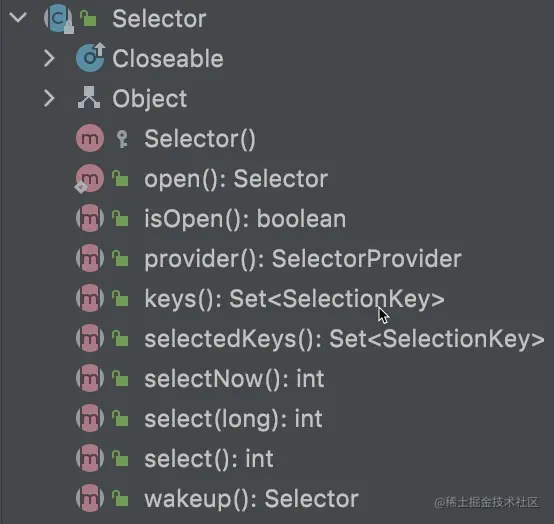The image size is (554, 524).
Task: Select the select(long): int method
Action: [233, 419]
